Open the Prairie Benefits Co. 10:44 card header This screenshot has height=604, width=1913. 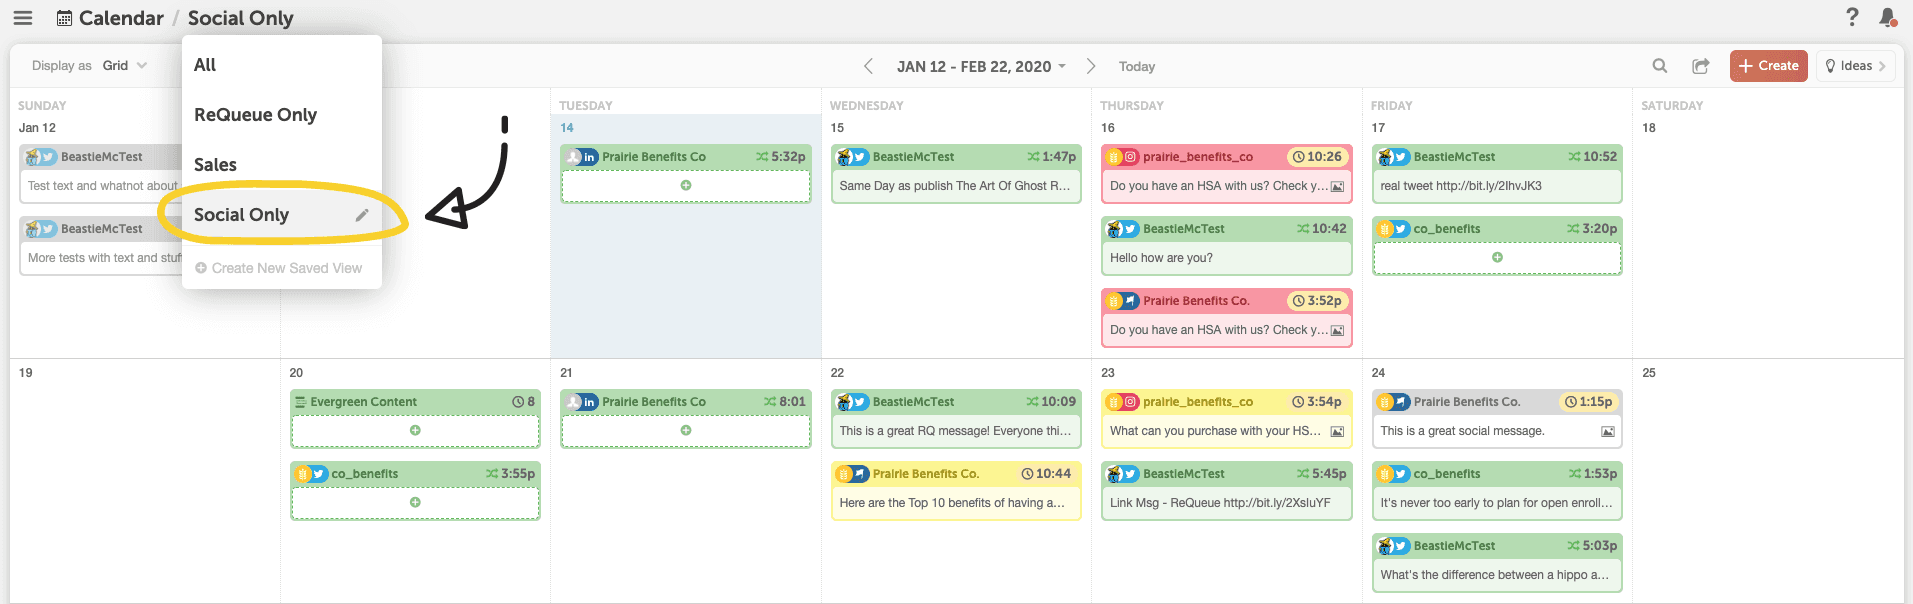pyautogui.click(x=956, y=474)
